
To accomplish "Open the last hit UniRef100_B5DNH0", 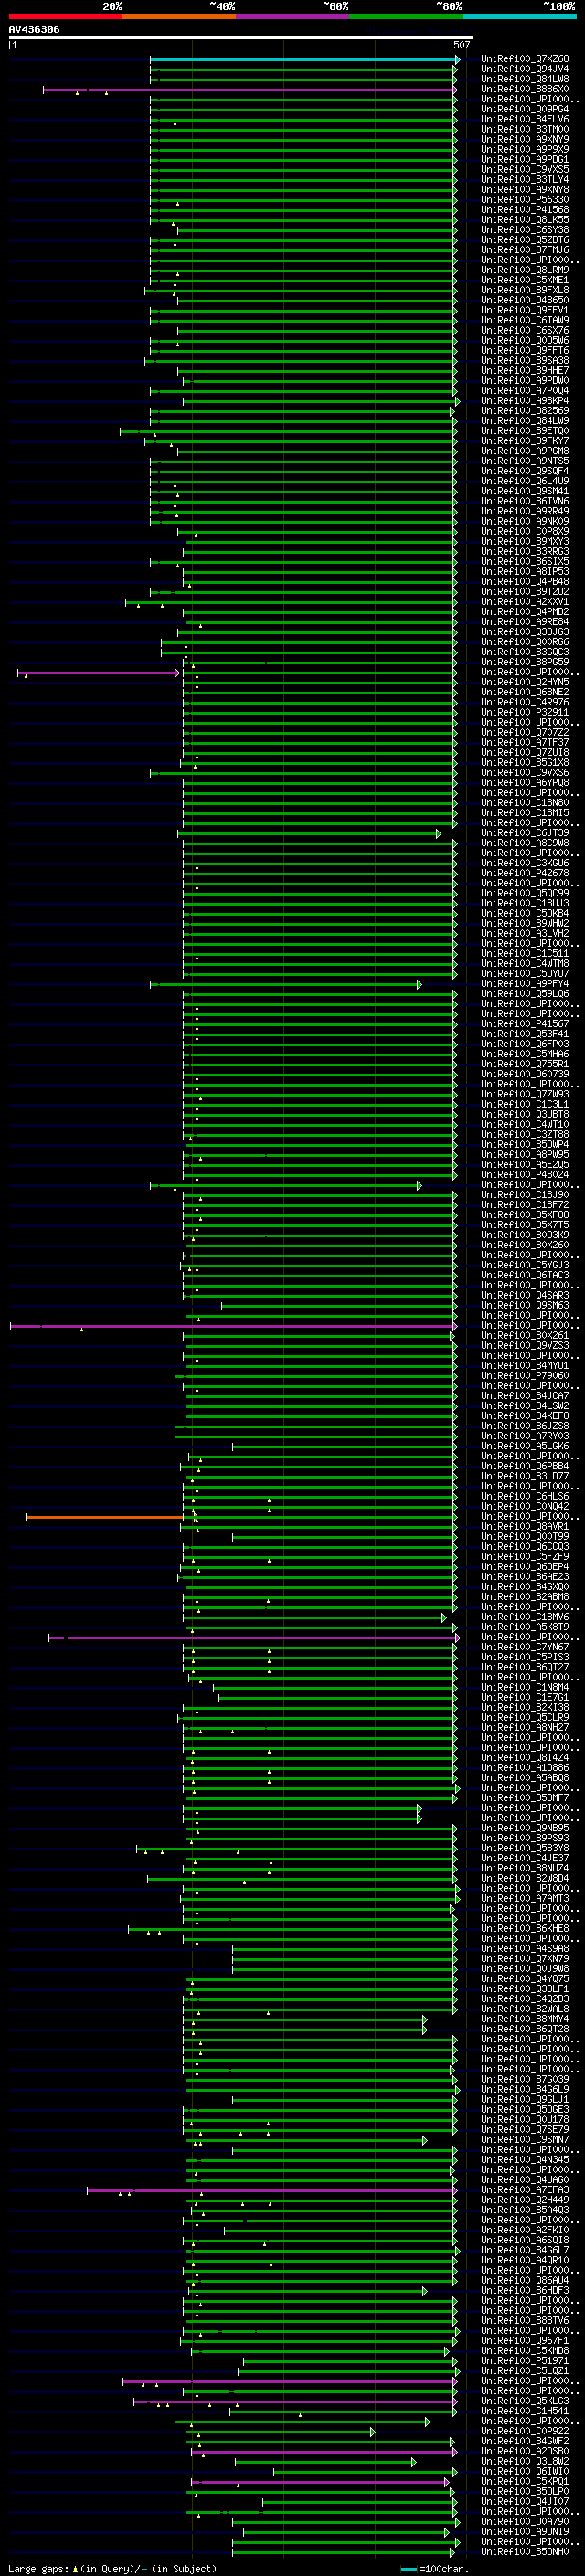I will [525, 2552].
